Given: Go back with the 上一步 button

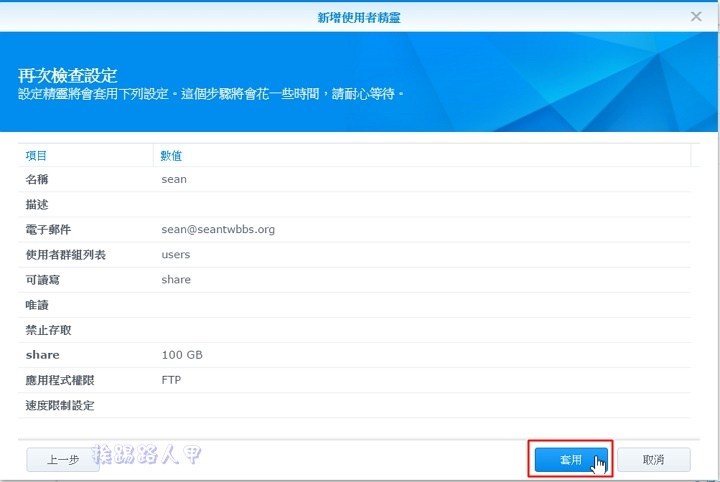Looking at the screenshot, I should (x=63, y=460).
